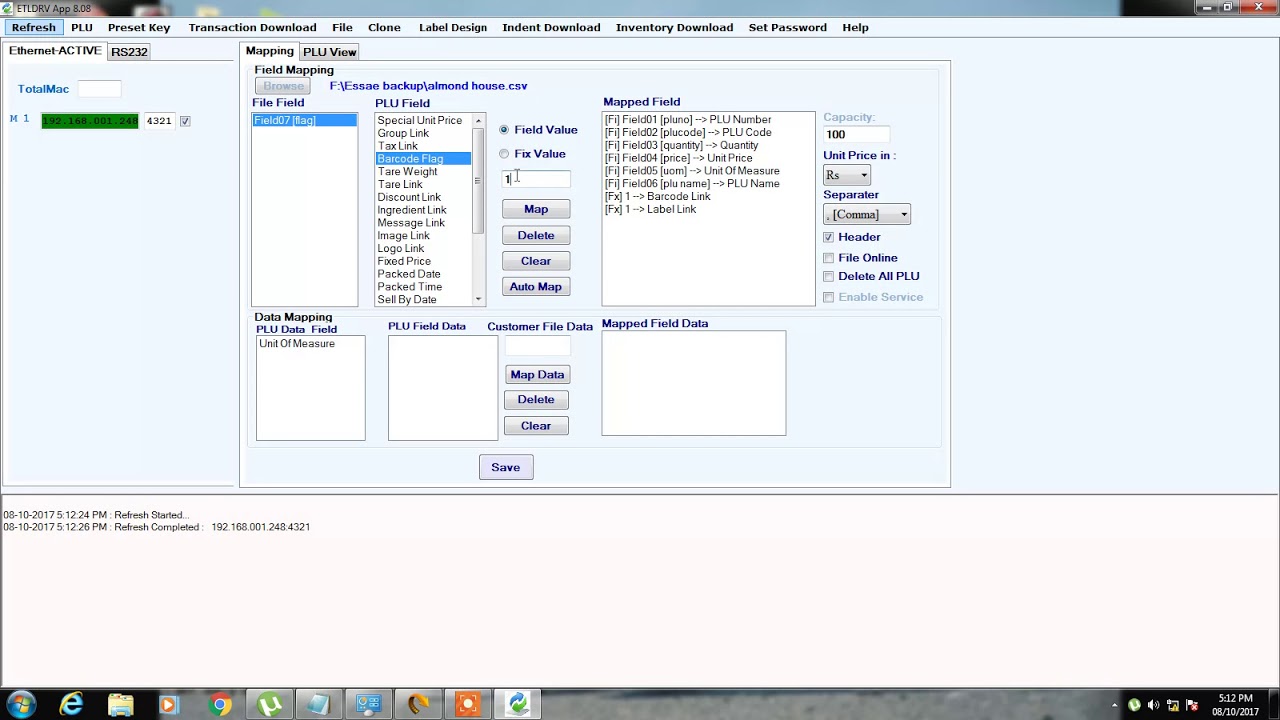Click the TotalMac input field
Viewport: 1280px width, 720px height.
pos(99,89)
